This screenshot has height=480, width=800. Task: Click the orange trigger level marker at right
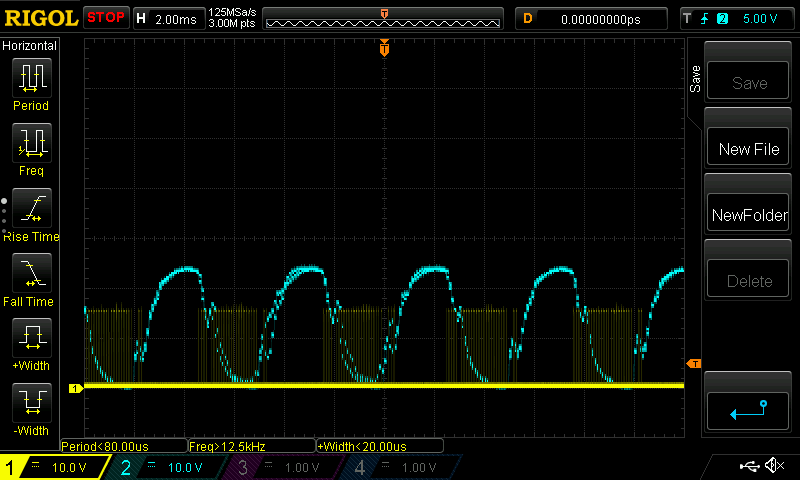point(694,364)
